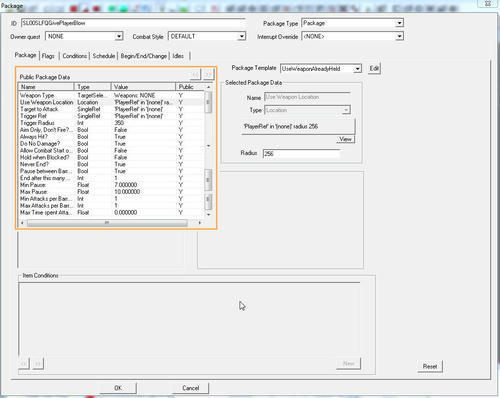This screenshot has width=500, height=398.
Task: Click the horizontal scrollbar thumb in data list
Action: (107, 223)
